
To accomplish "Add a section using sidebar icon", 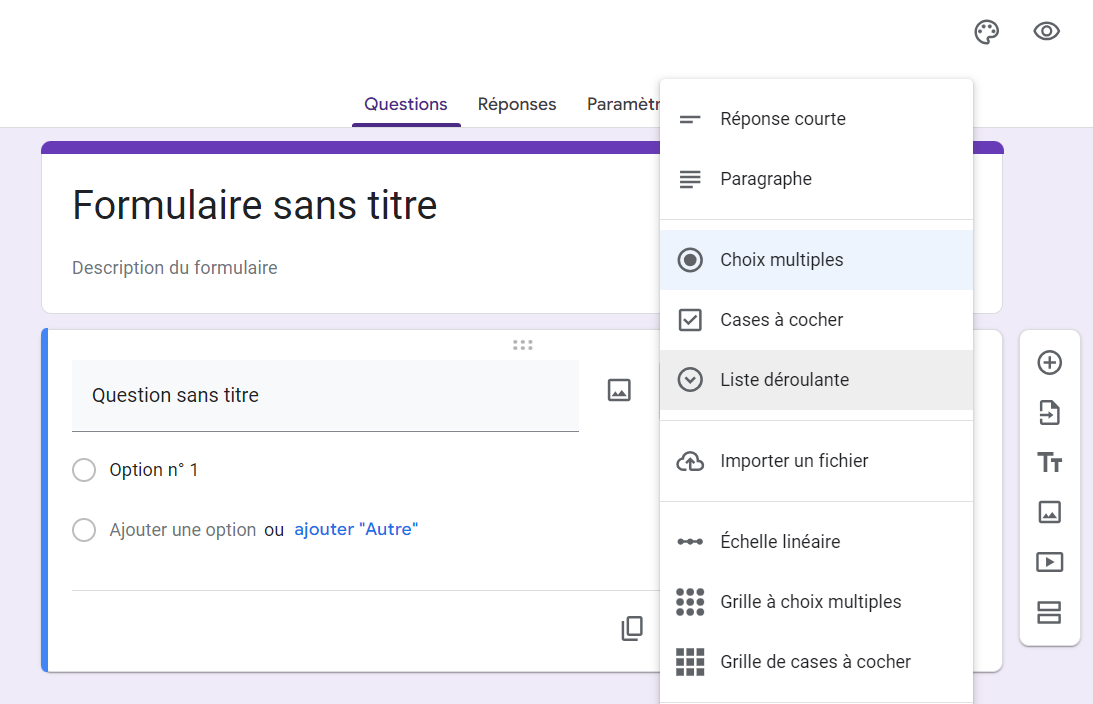I will point(1049,612).
